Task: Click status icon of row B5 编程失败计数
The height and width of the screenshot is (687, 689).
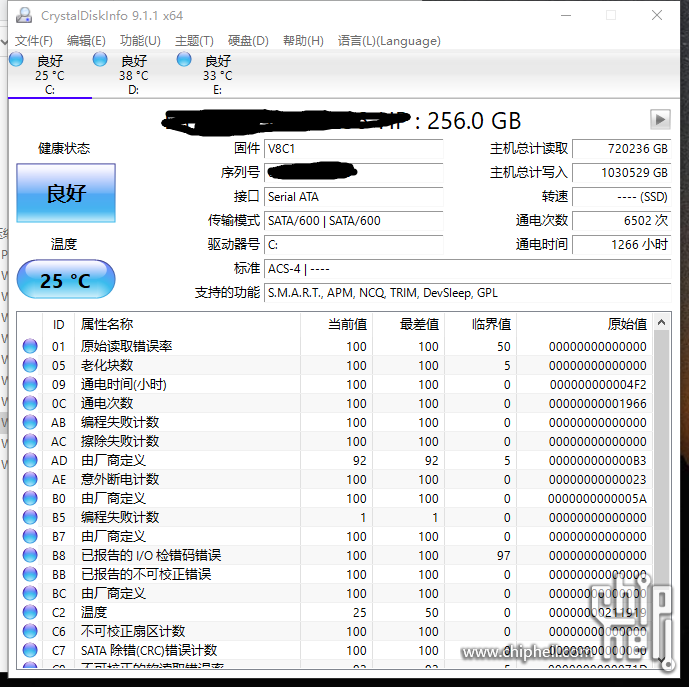Action: [30, 517]
